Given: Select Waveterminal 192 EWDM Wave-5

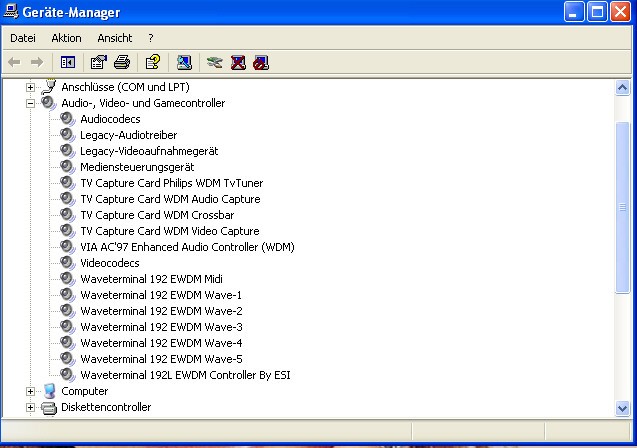Looking at the screenshot, I should (x=161, y=359).
